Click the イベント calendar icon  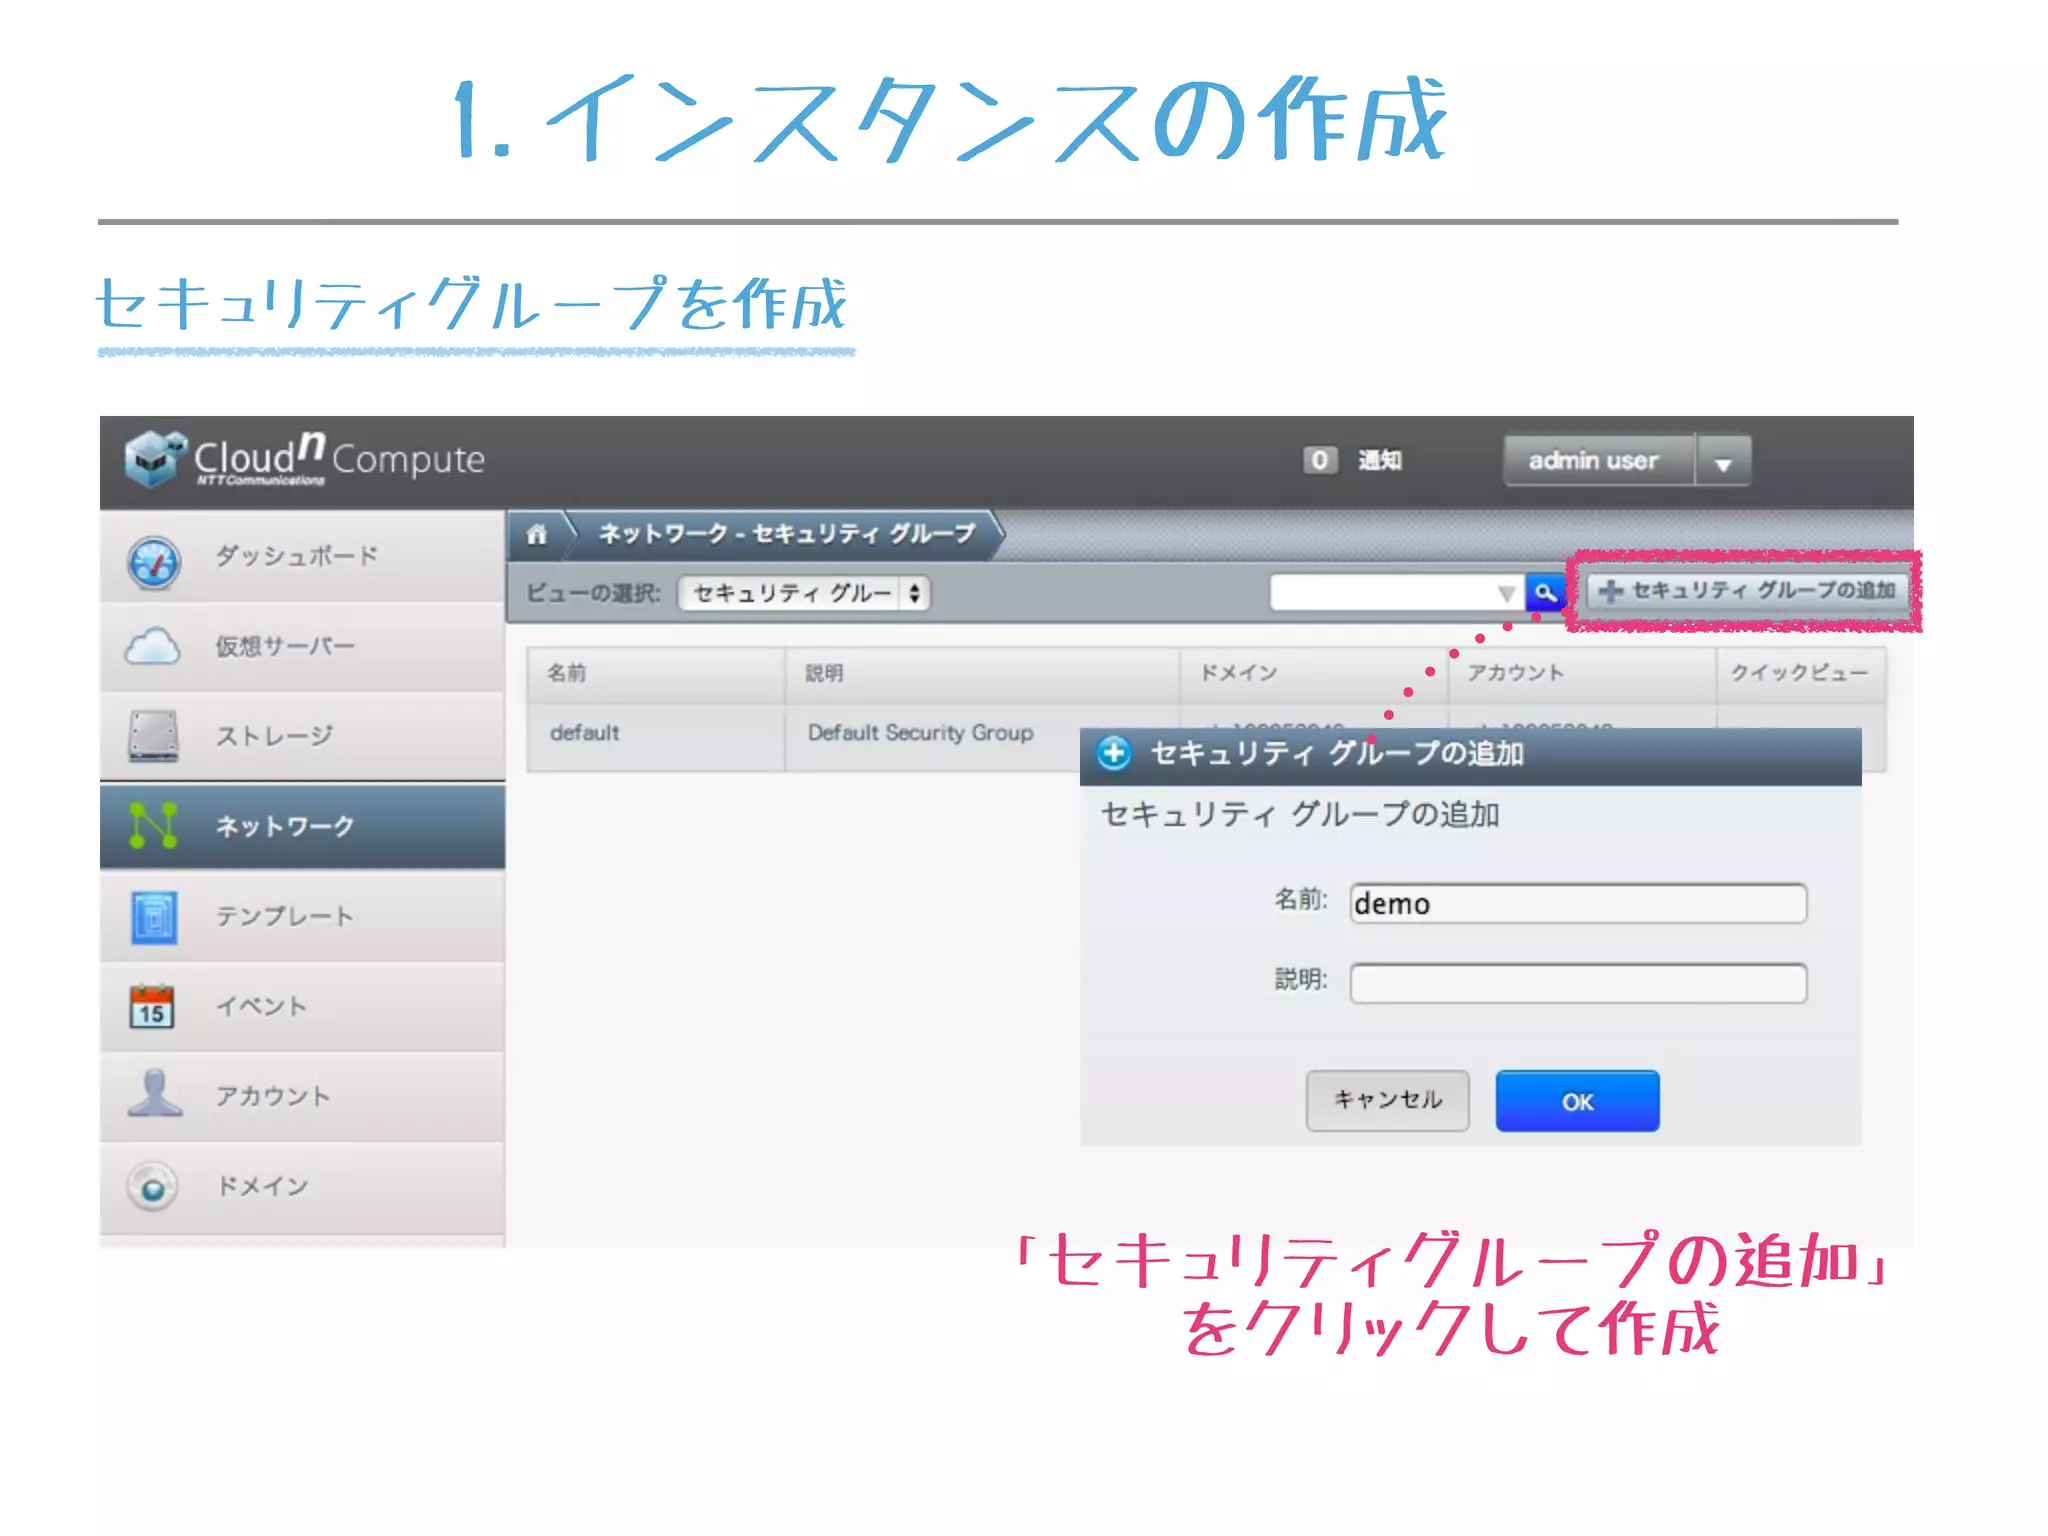(x=153, y=1006)
